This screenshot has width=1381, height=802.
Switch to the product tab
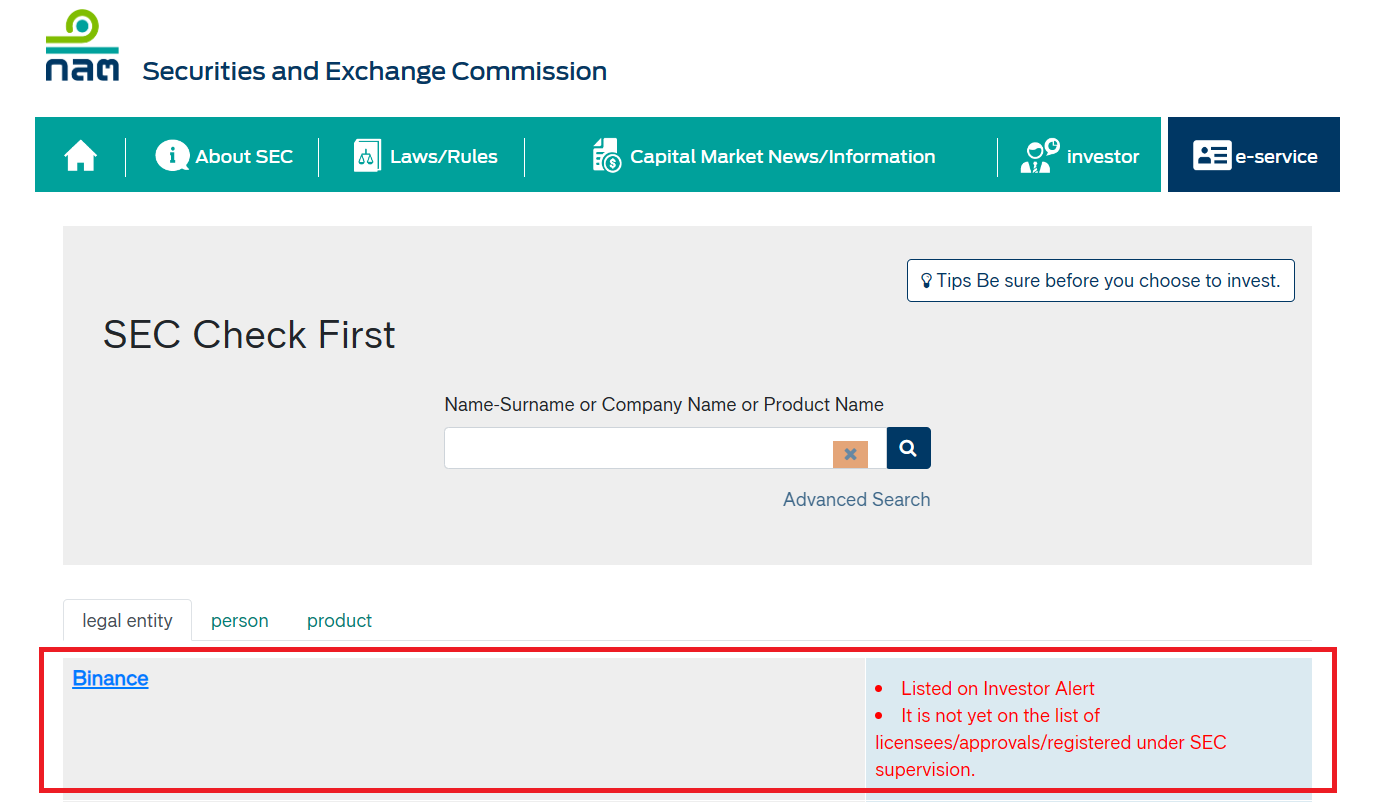click(339, 621)
